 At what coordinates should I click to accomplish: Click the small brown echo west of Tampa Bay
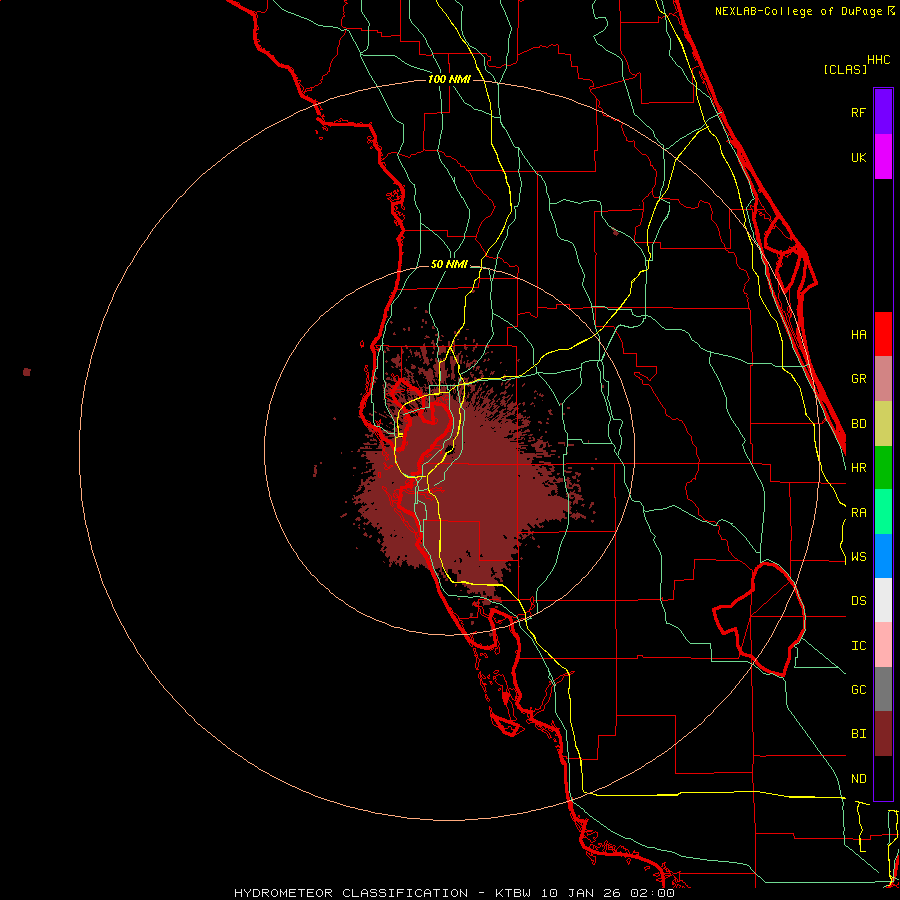(315, 471)
